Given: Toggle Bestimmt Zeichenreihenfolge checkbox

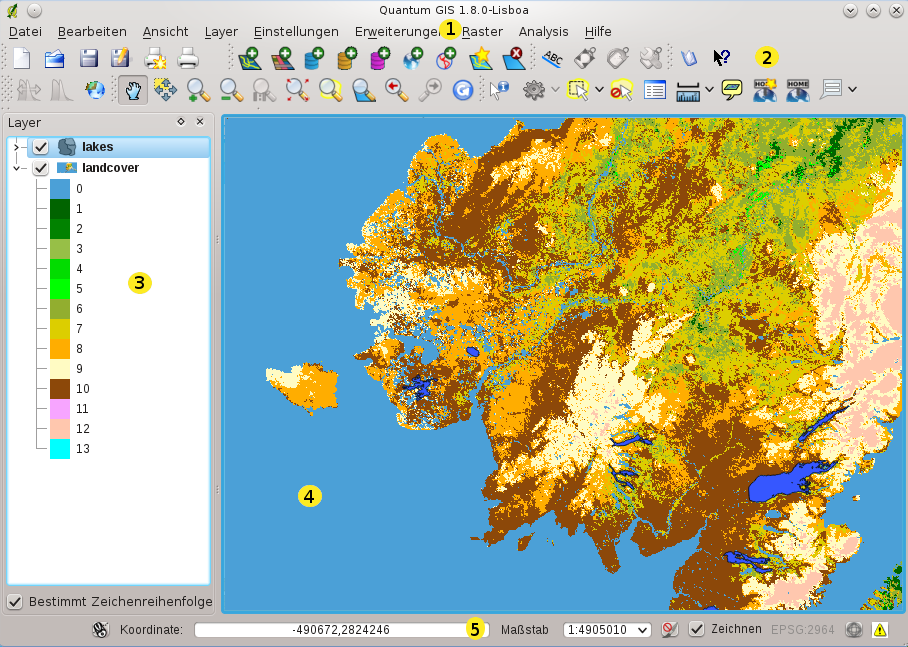Looking at the screenshot, I should [14, 602].
